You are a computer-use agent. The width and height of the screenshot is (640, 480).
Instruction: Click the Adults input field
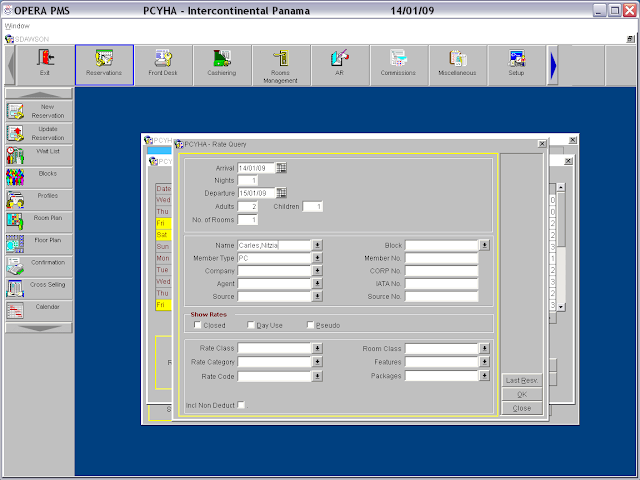pos(247,207)
